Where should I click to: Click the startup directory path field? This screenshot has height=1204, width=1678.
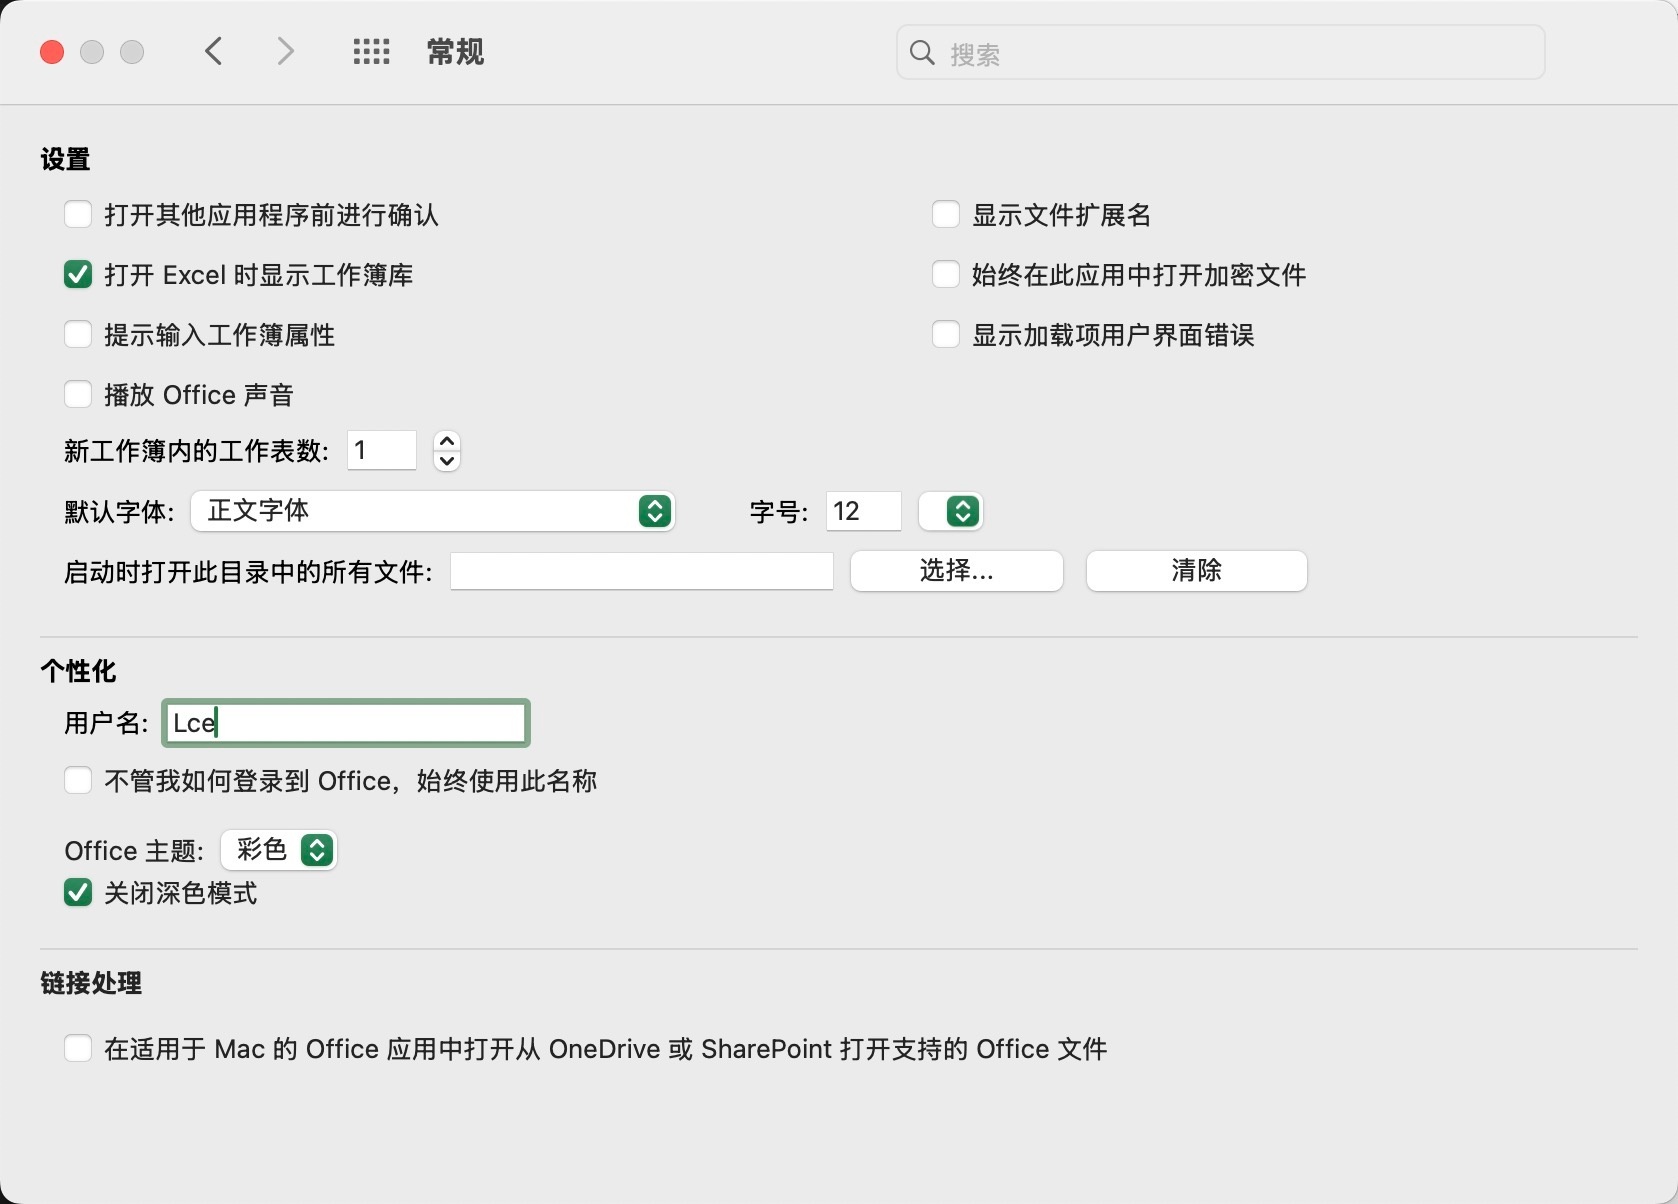click(642, 571)
